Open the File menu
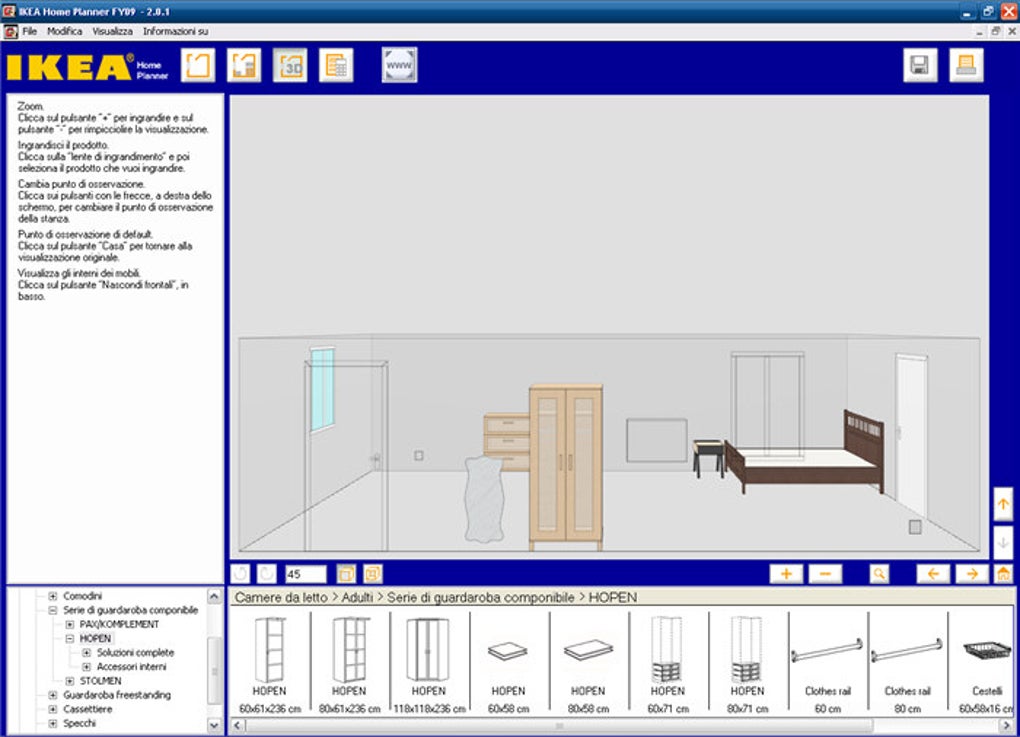Image resolution: width=1020 pixels, height=737 pixels. click(29, 31)
